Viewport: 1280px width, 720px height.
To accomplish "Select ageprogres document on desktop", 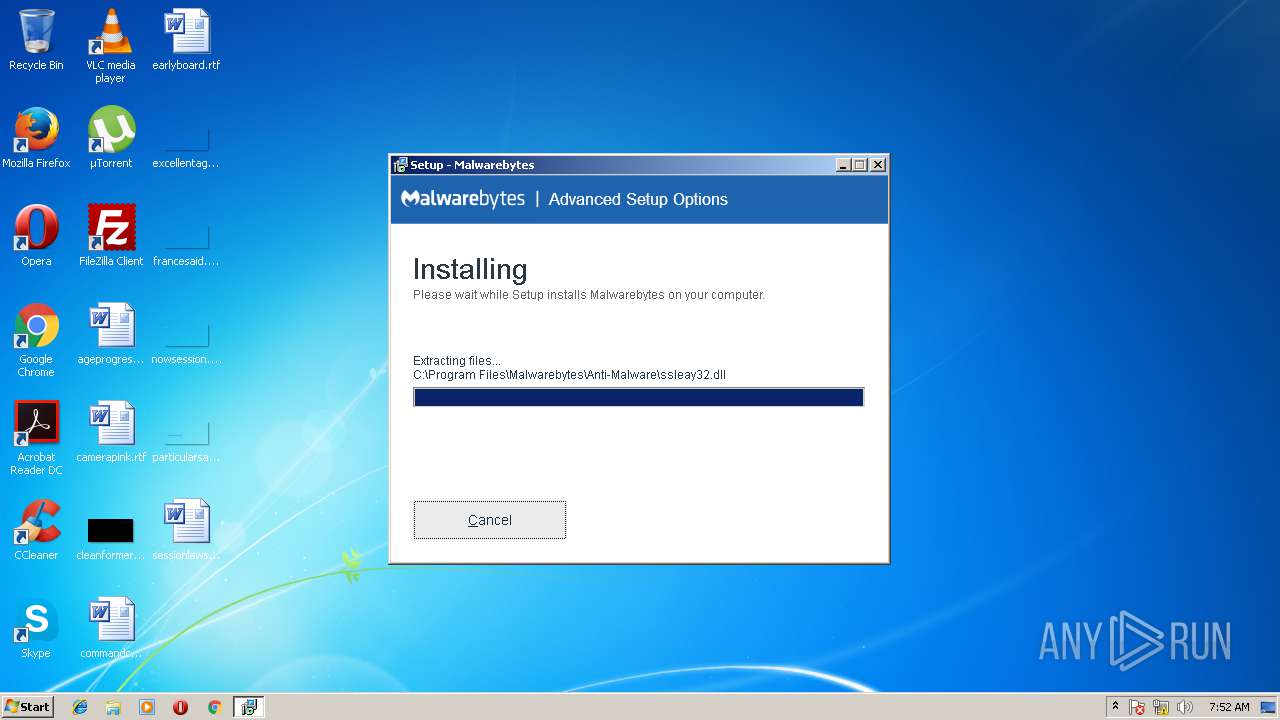I will pyautogui.click(x=111, y=334).
